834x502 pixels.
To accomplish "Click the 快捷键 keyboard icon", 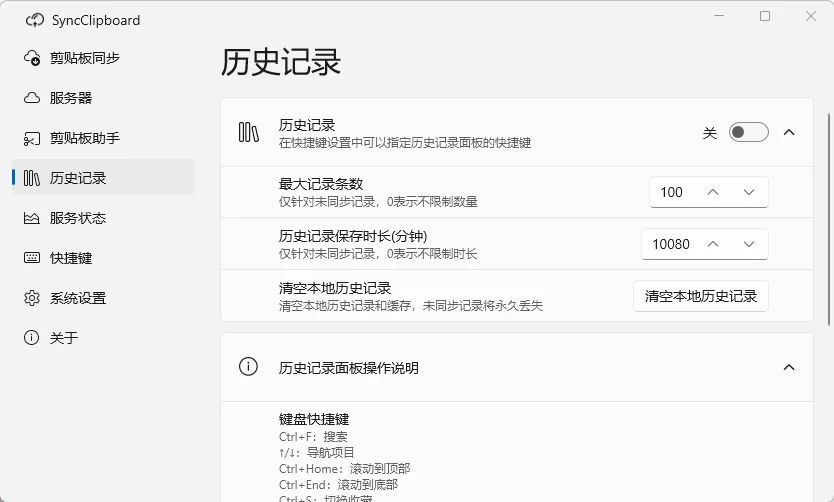I will pos(32,258).
